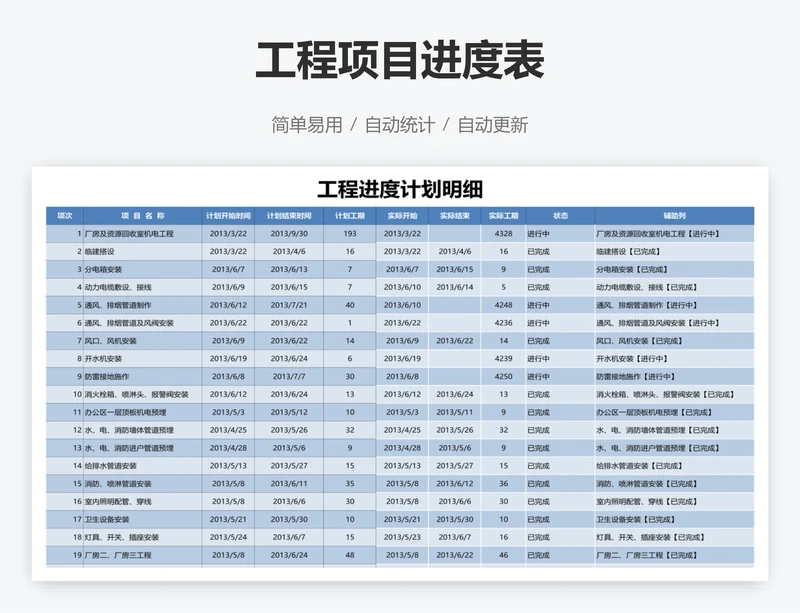Select the 计划结束时间 column header
This screenshot has height=613, width=800.
289,216
